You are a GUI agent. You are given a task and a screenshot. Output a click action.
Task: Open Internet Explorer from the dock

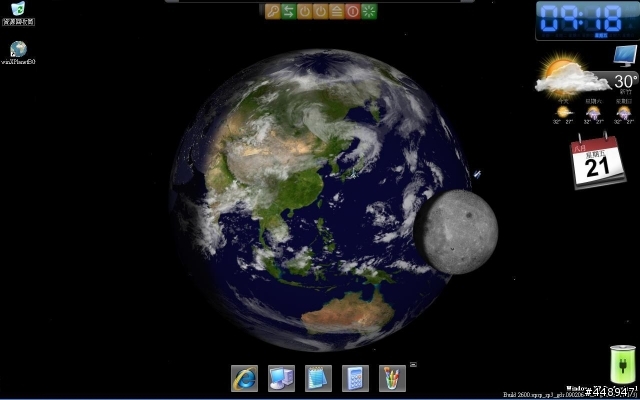point(244,378)
